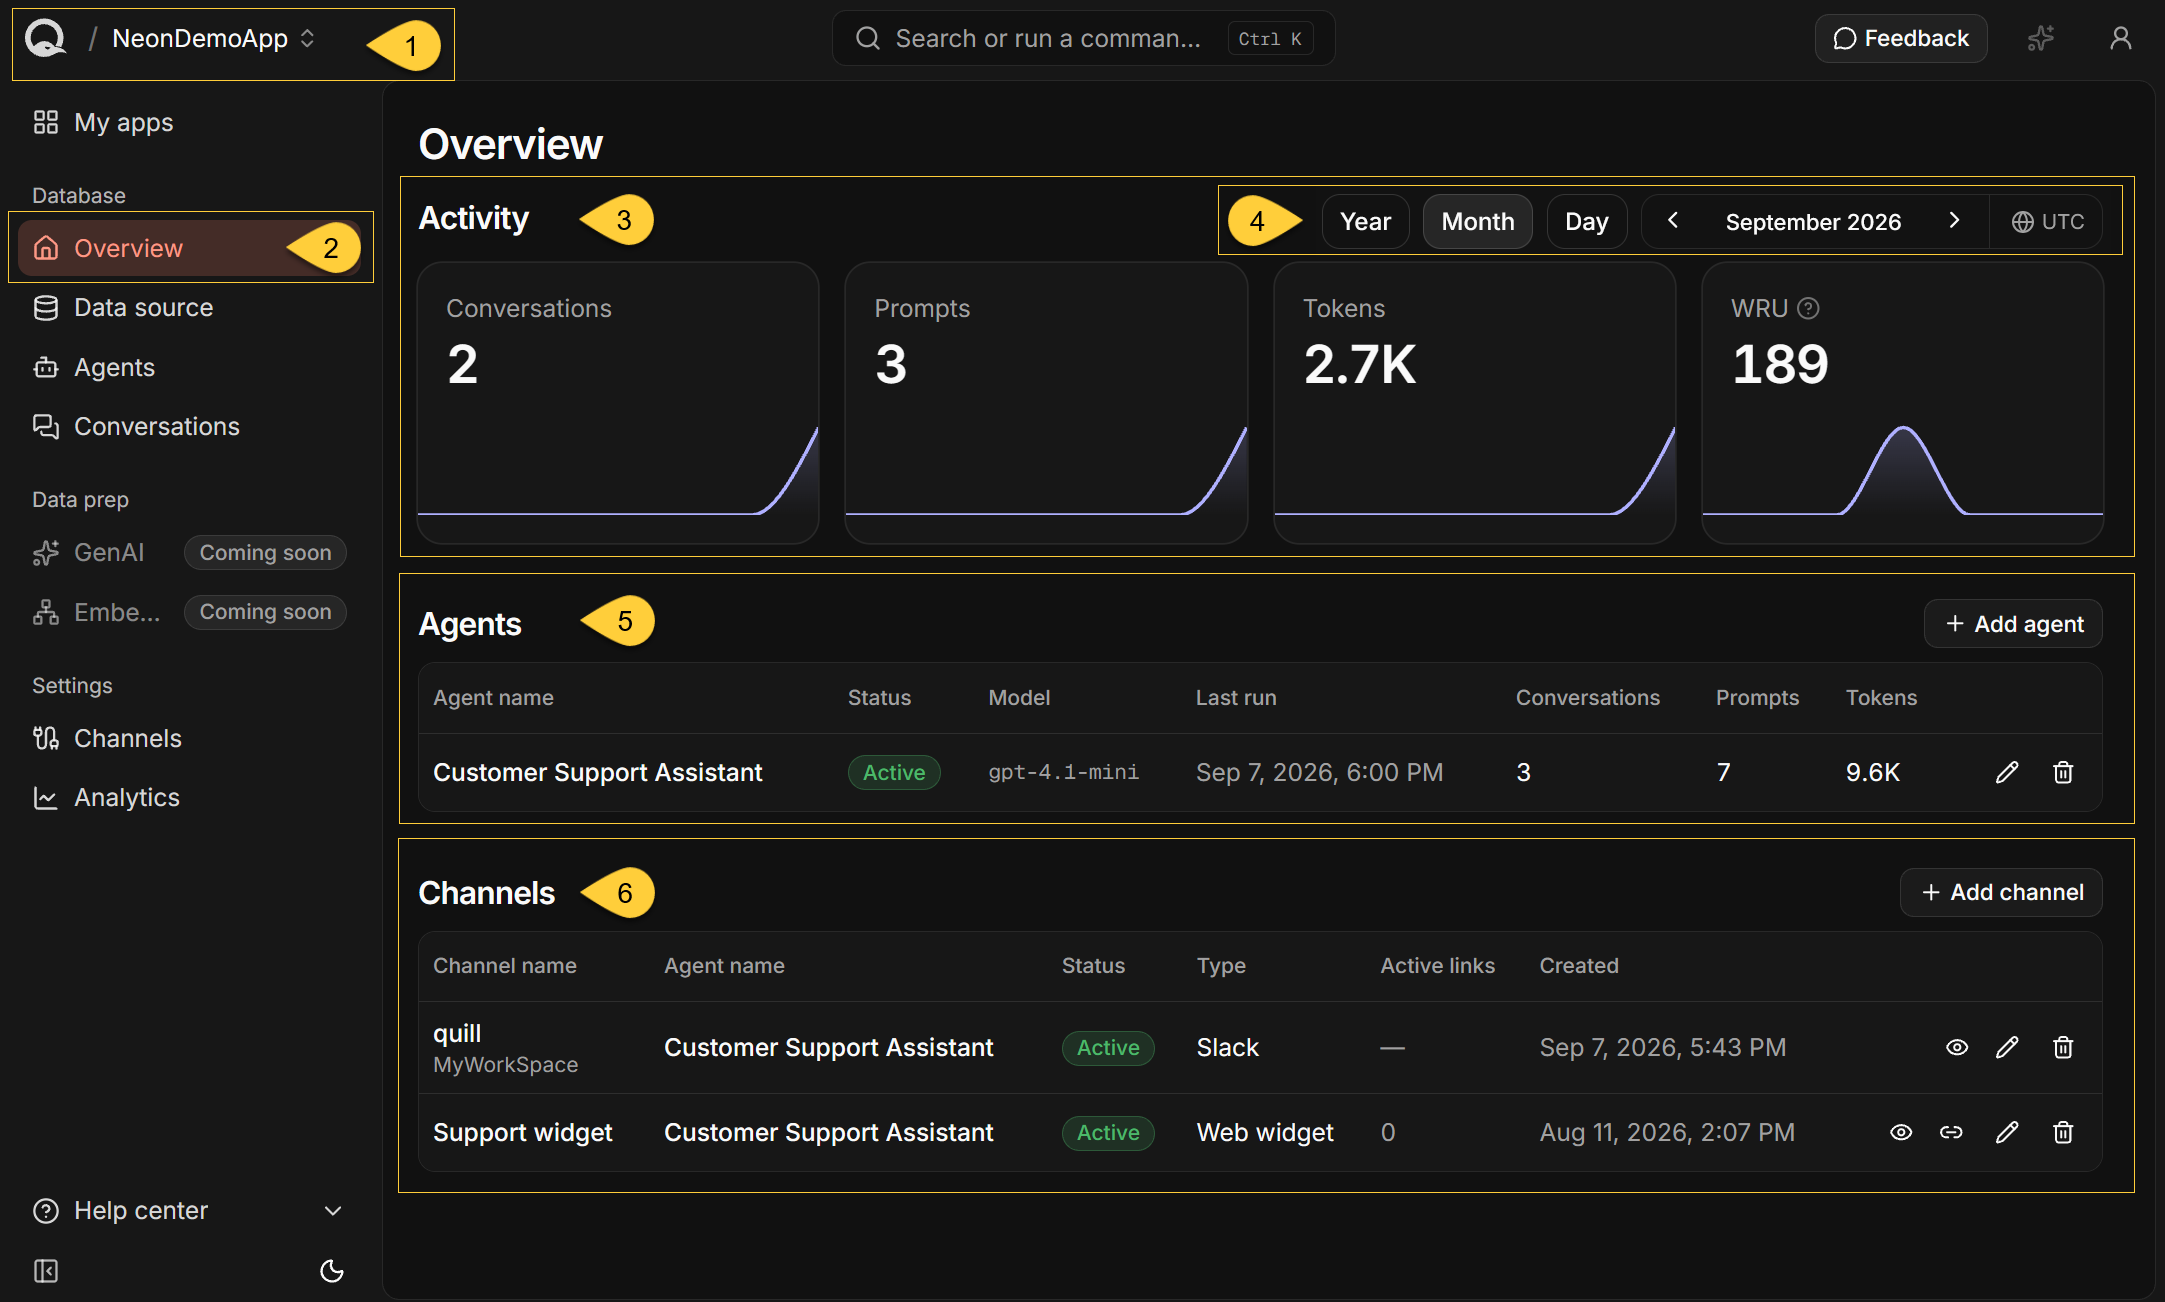
Task: Delete the quill channel
Action: click(x=2063, y=1047)
